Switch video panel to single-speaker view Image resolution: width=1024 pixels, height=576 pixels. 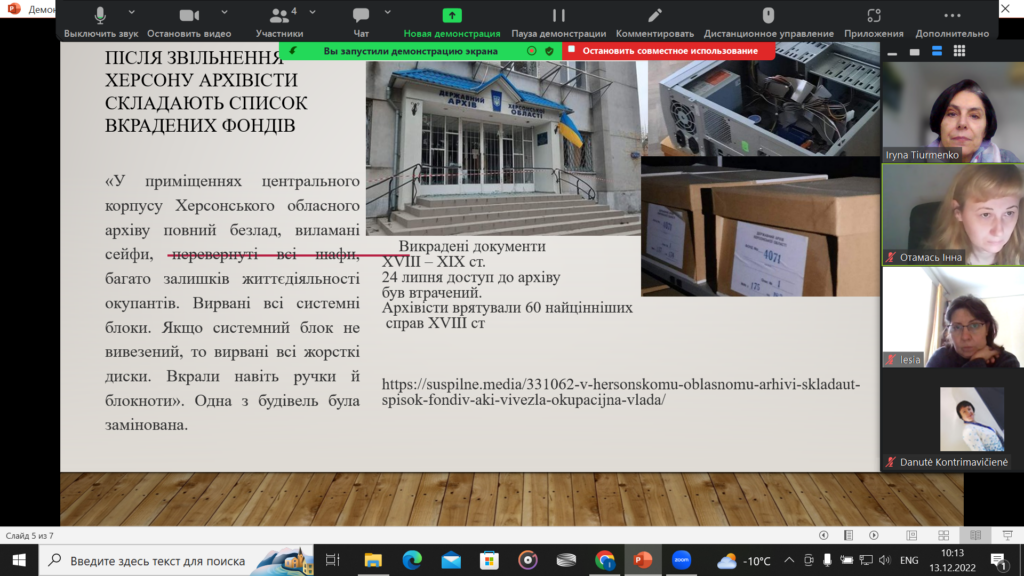[x=913, y=51]
